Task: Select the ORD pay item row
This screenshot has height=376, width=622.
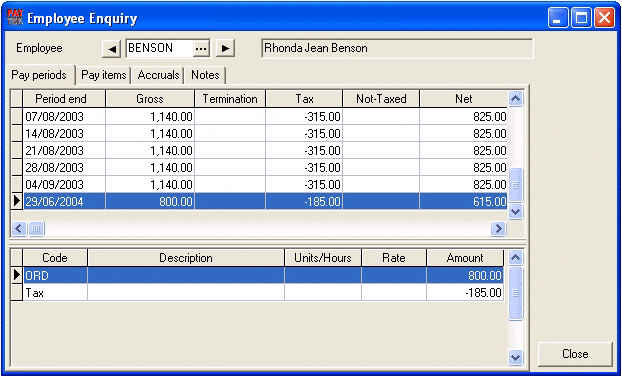Action: click(x=257, y=275)
